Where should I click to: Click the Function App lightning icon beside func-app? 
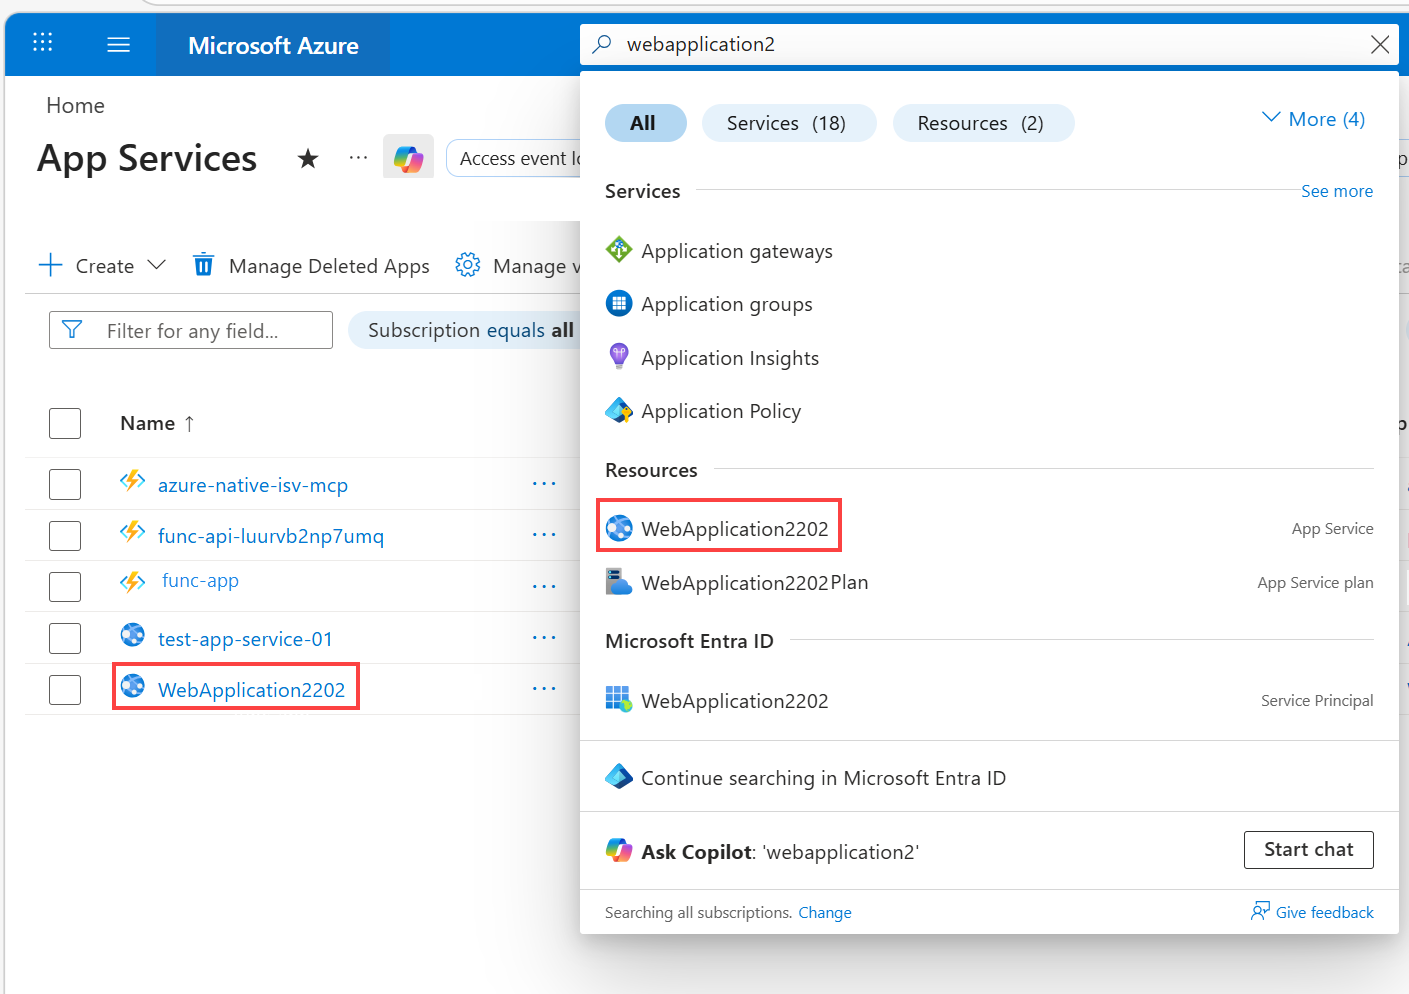(132, 580)
